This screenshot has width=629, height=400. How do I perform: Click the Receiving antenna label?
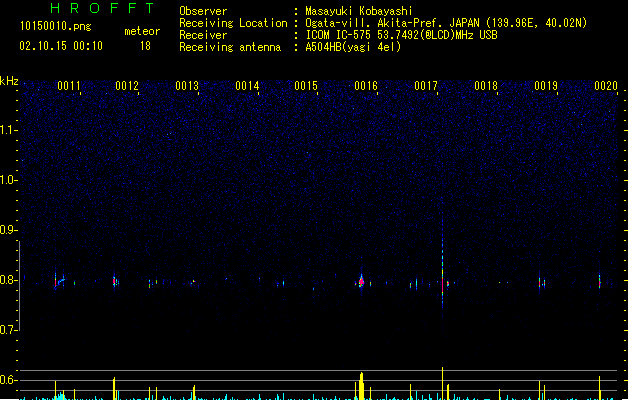[230, 47]
